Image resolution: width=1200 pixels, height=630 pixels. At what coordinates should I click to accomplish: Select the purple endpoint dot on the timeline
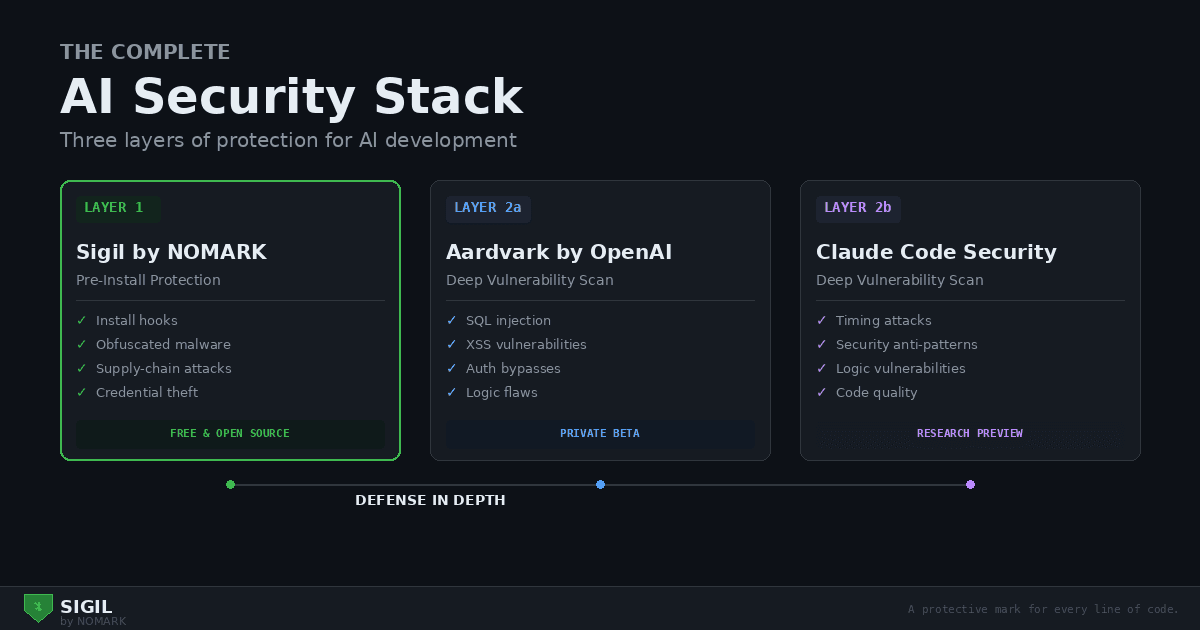(x=970, y=484)
